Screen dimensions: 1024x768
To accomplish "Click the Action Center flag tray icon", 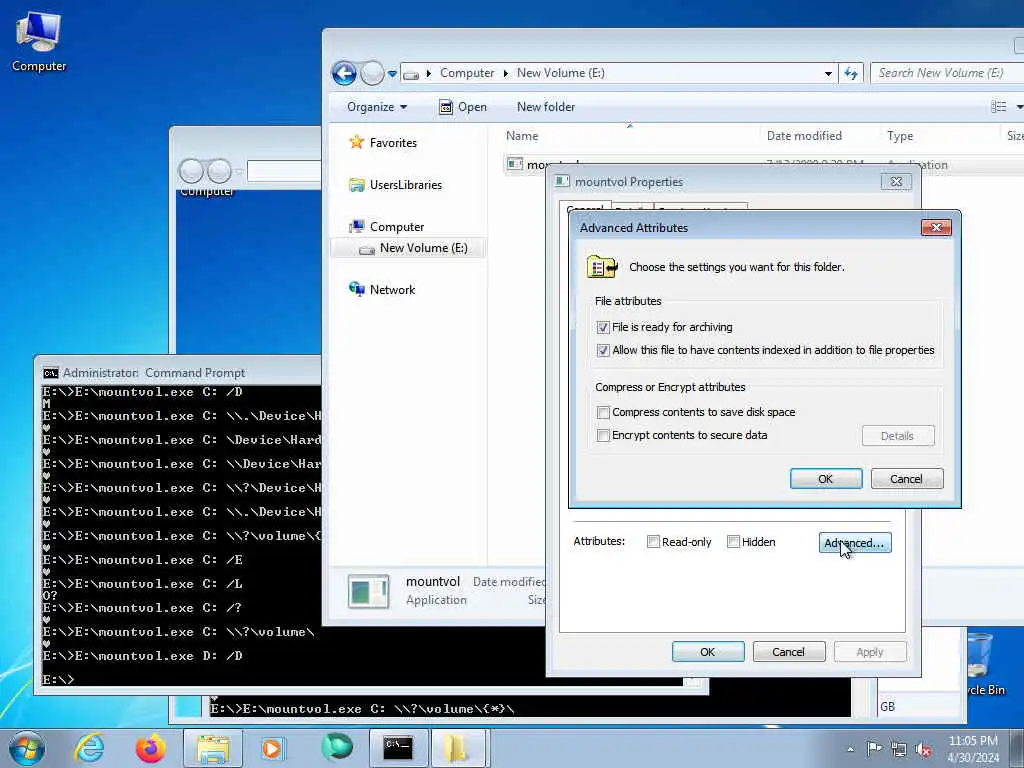I will tap(873, 748).
